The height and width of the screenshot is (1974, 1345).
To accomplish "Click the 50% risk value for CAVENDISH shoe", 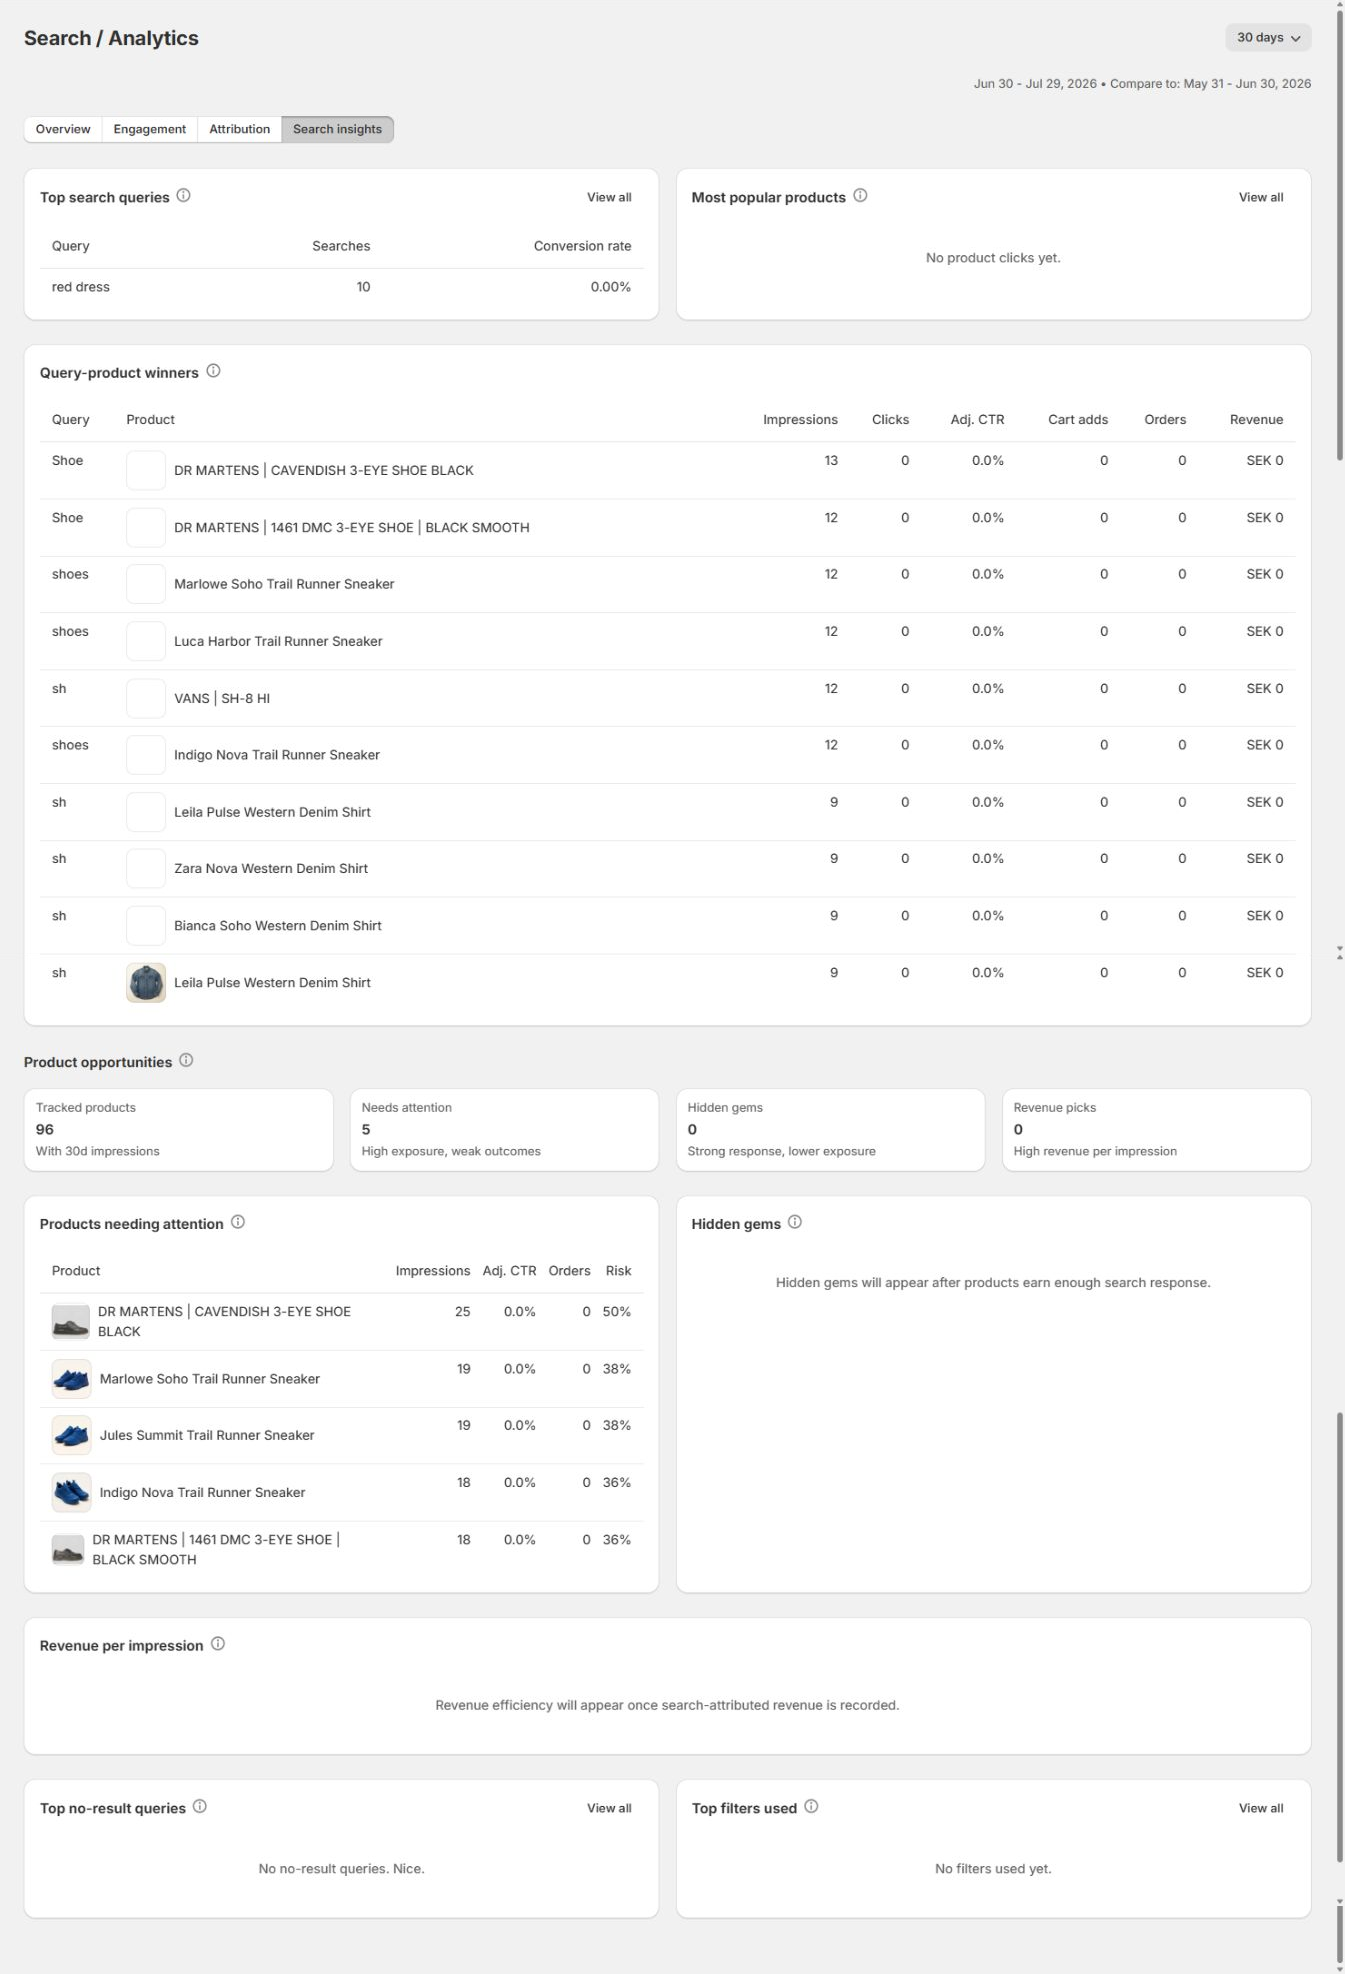I will pyautogui.click(x=616, y=1312).
